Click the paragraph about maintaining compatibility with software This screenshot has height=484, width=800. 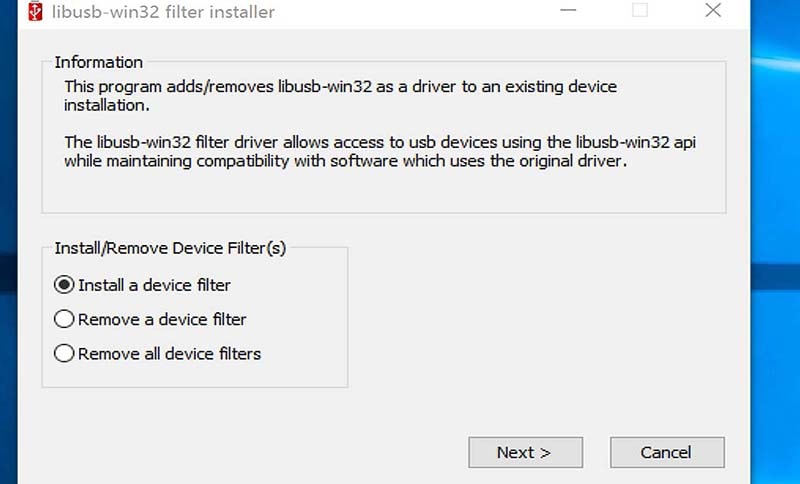(x=380, y=151)
